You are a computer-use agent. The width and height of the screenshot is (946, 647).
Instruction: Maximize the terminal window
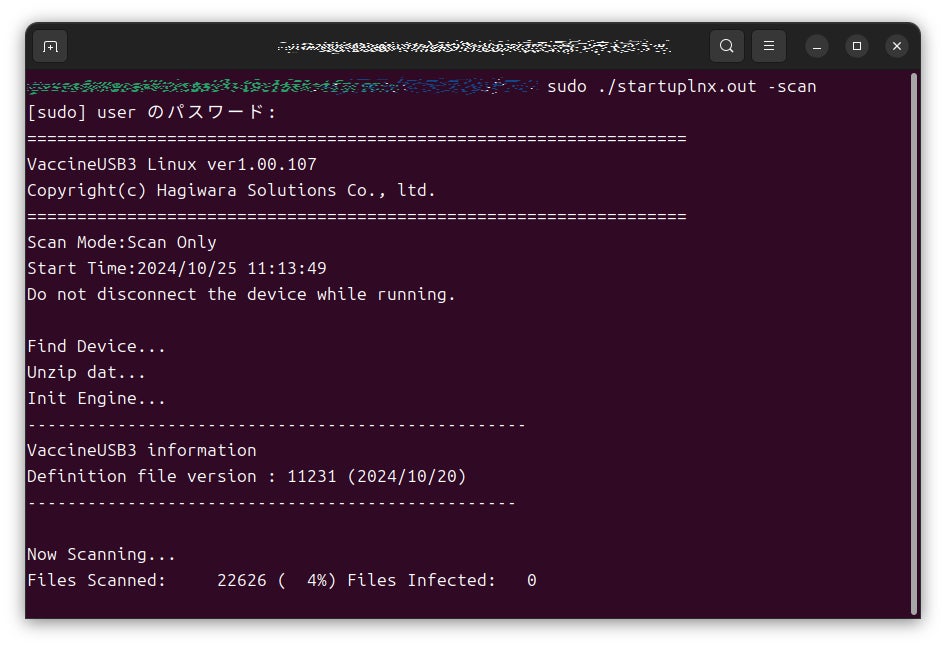pos(857,46)
